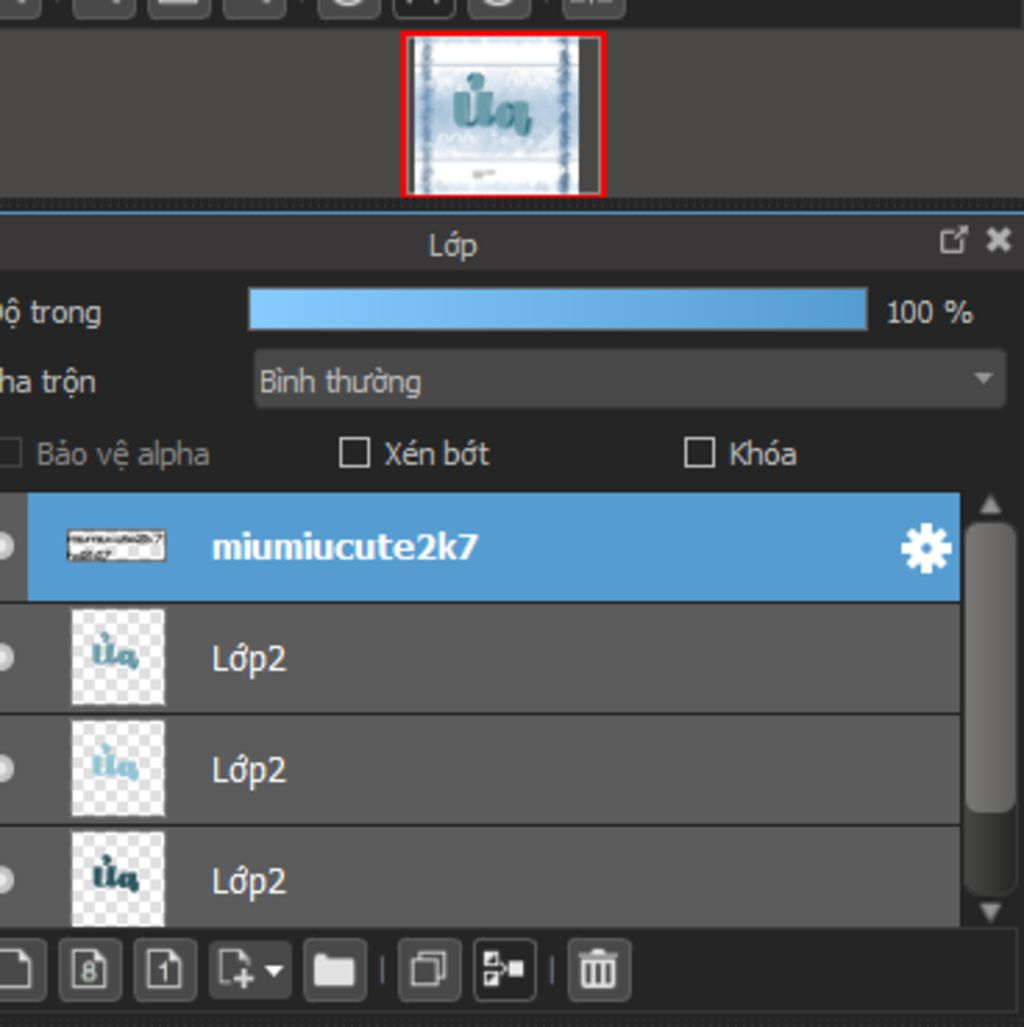Image resolution: width=1024 pixels, height=1027 pixels.
Task: Toggle the Bảo vệ alpha checkbox
Action: tap(9, 453)
